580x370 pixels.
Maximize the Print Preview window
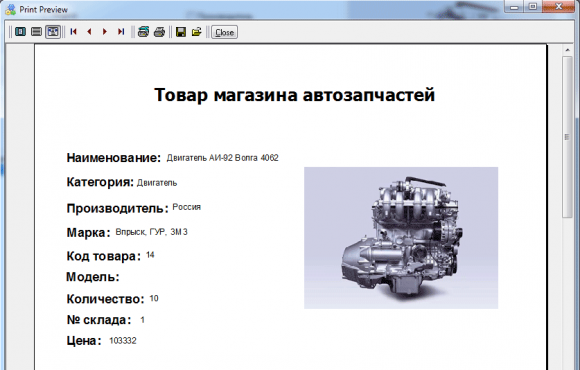tap(533, 6)
